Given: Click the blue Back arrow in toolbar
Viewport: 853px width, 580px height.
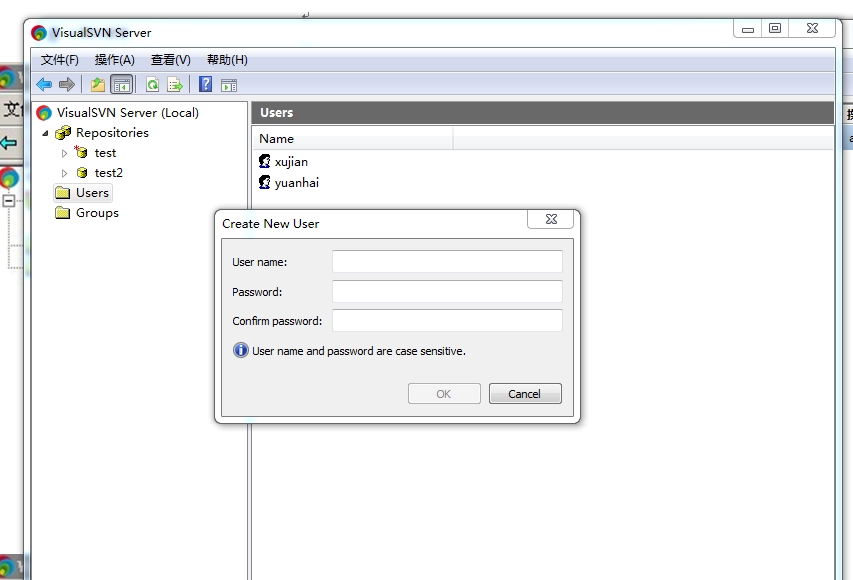Looking at the screenshot, I should tap(44, 84).
